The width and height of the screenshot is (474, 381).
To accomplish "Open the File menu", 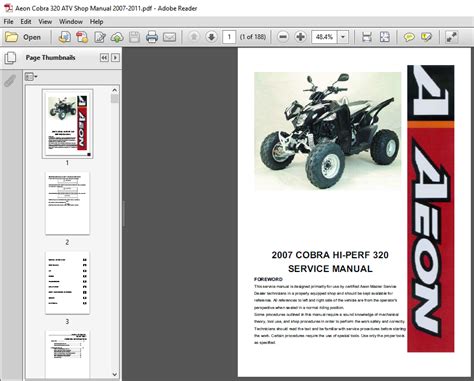I will tap(8, 22).
